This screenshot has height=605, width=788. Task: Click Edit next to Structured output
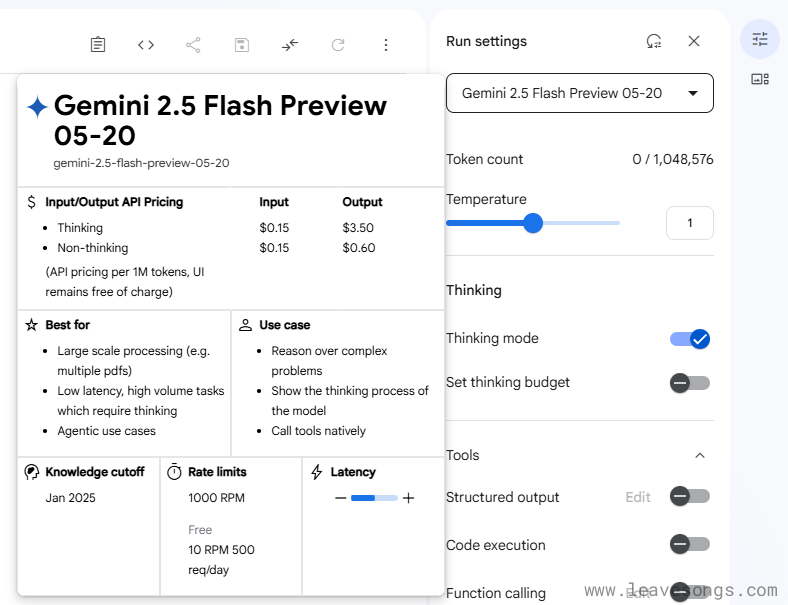click(x=638, y=497)
